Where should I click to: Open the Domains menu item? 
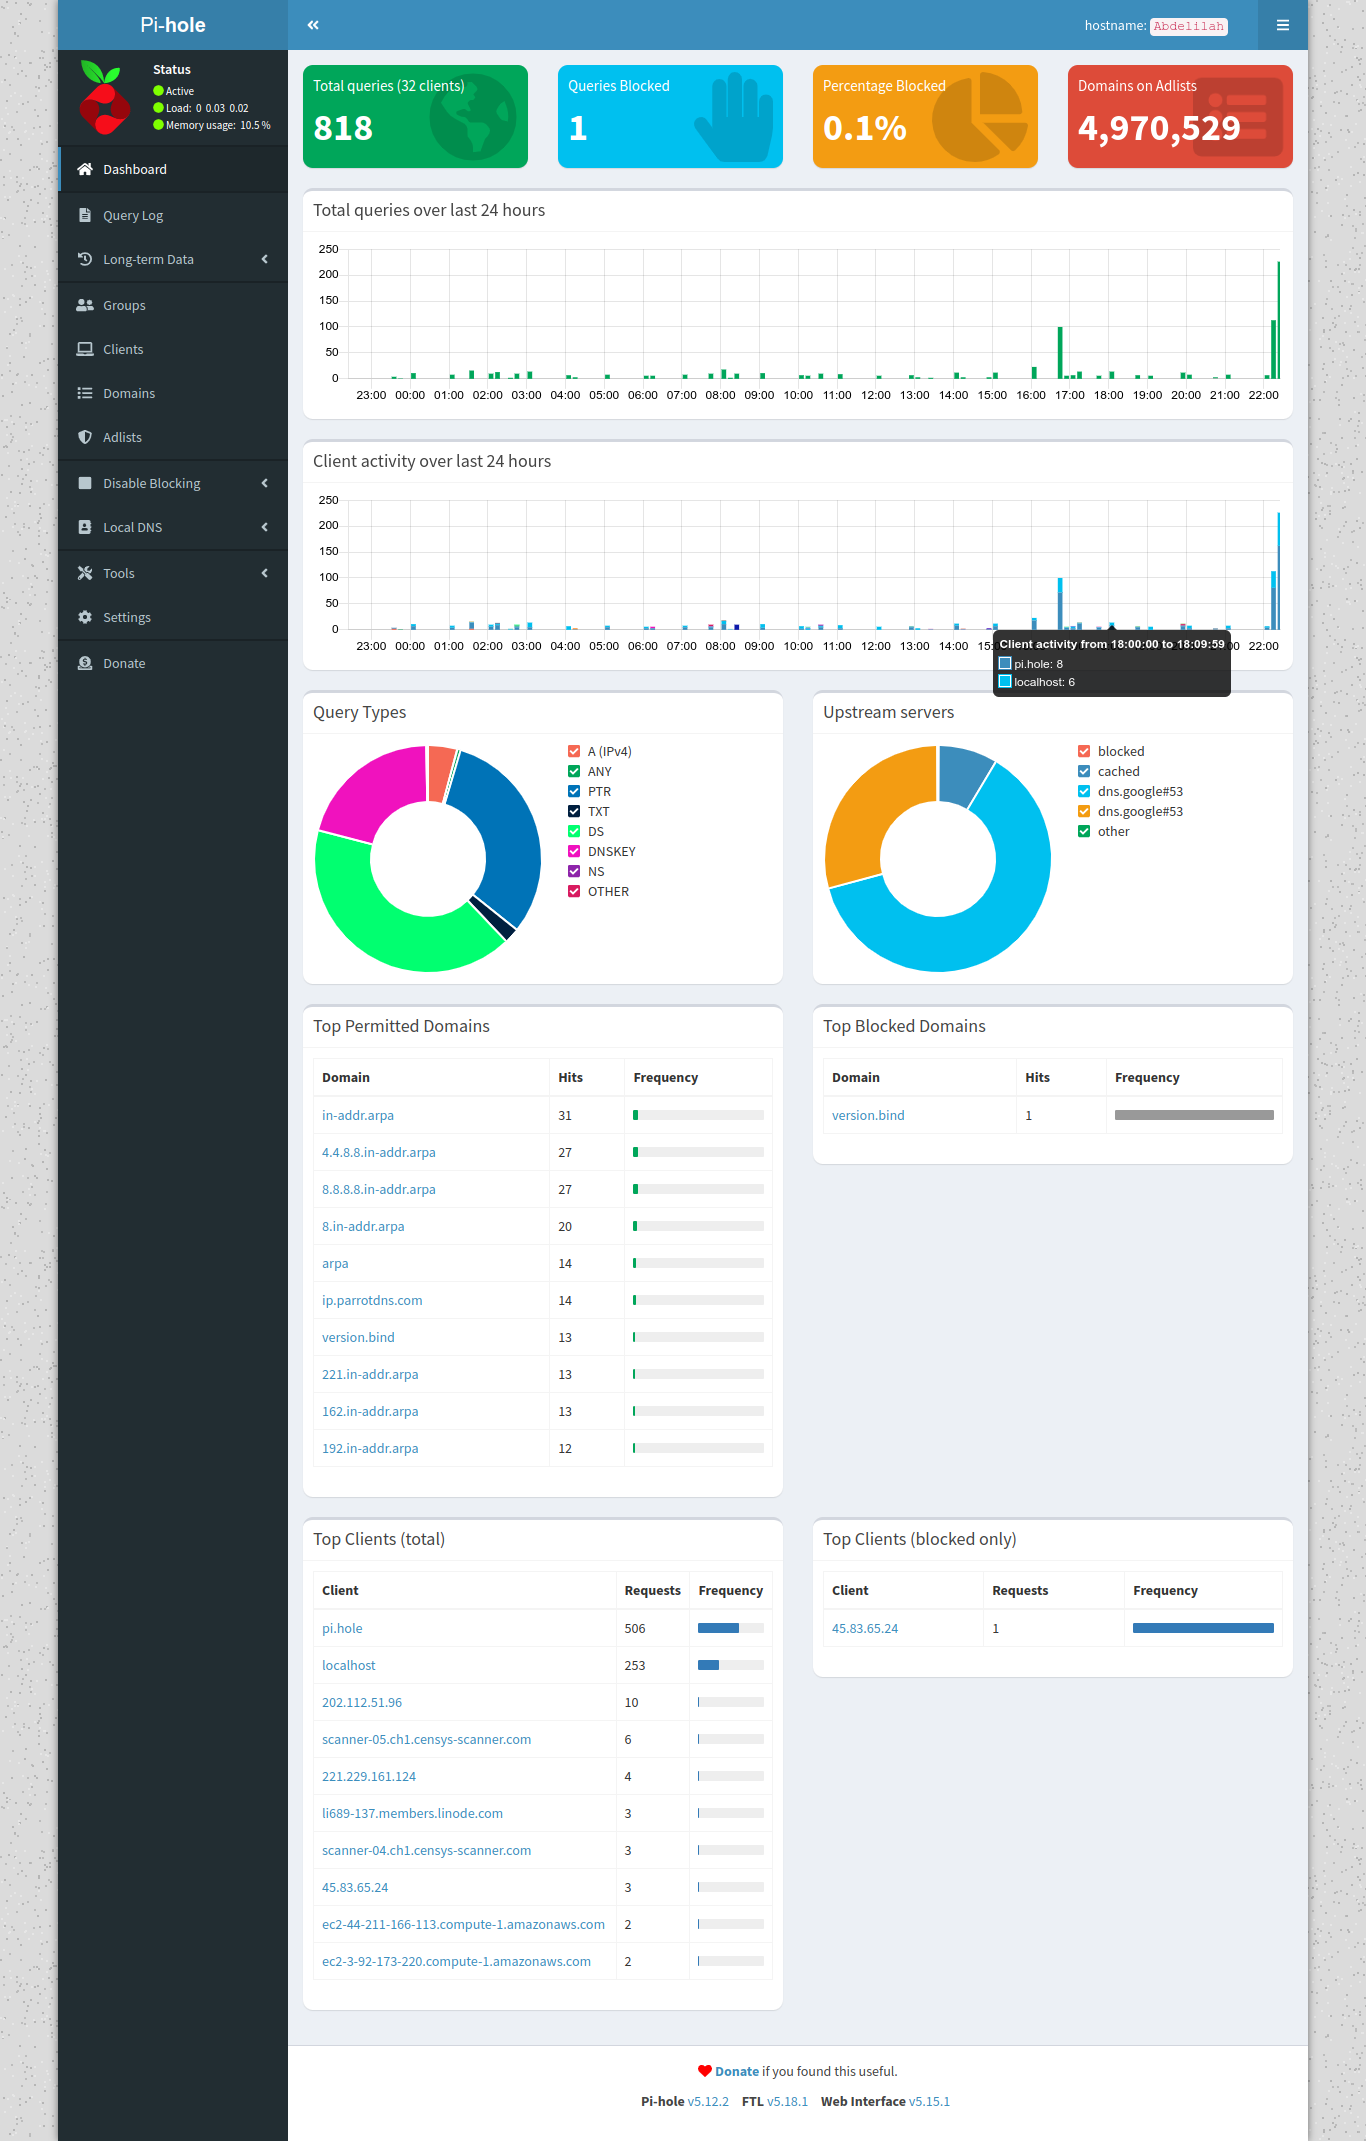(129, 393)
